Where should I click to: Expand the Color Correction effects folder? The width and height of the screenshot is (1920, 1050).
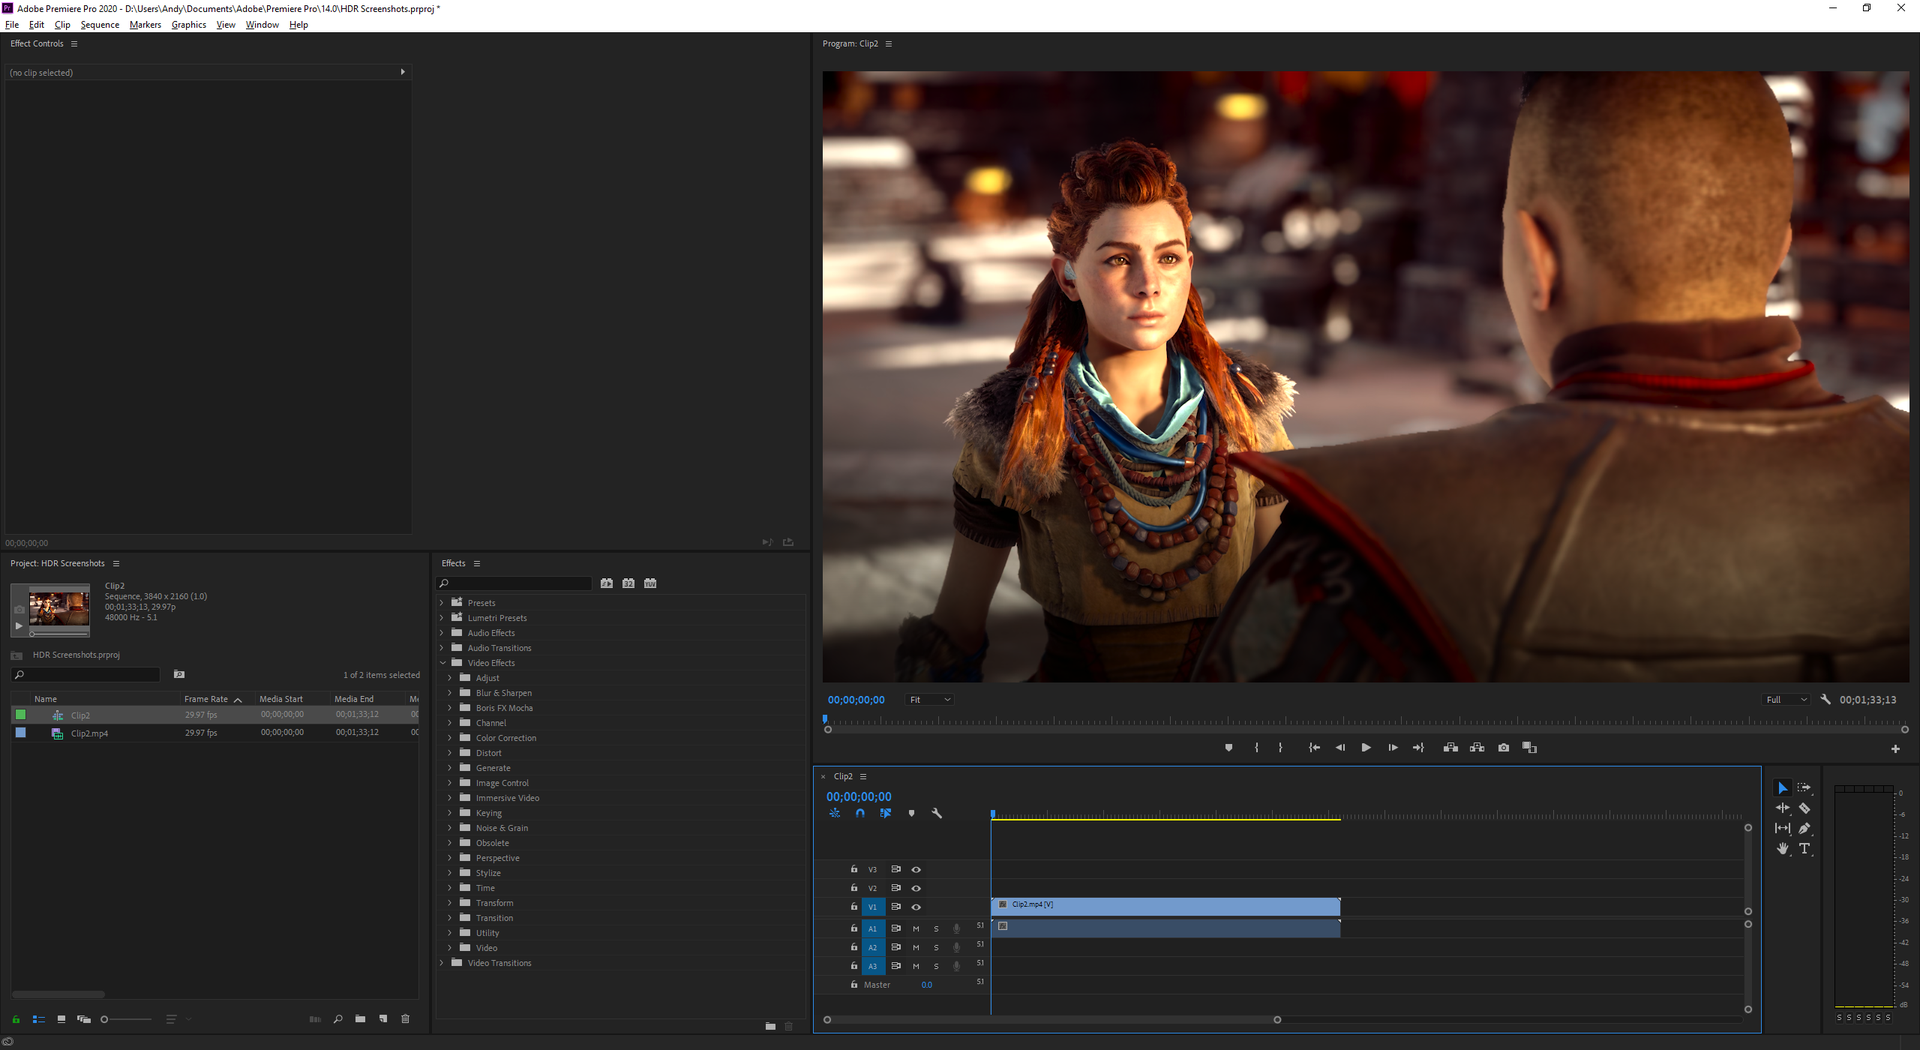(x=450, y=738)
